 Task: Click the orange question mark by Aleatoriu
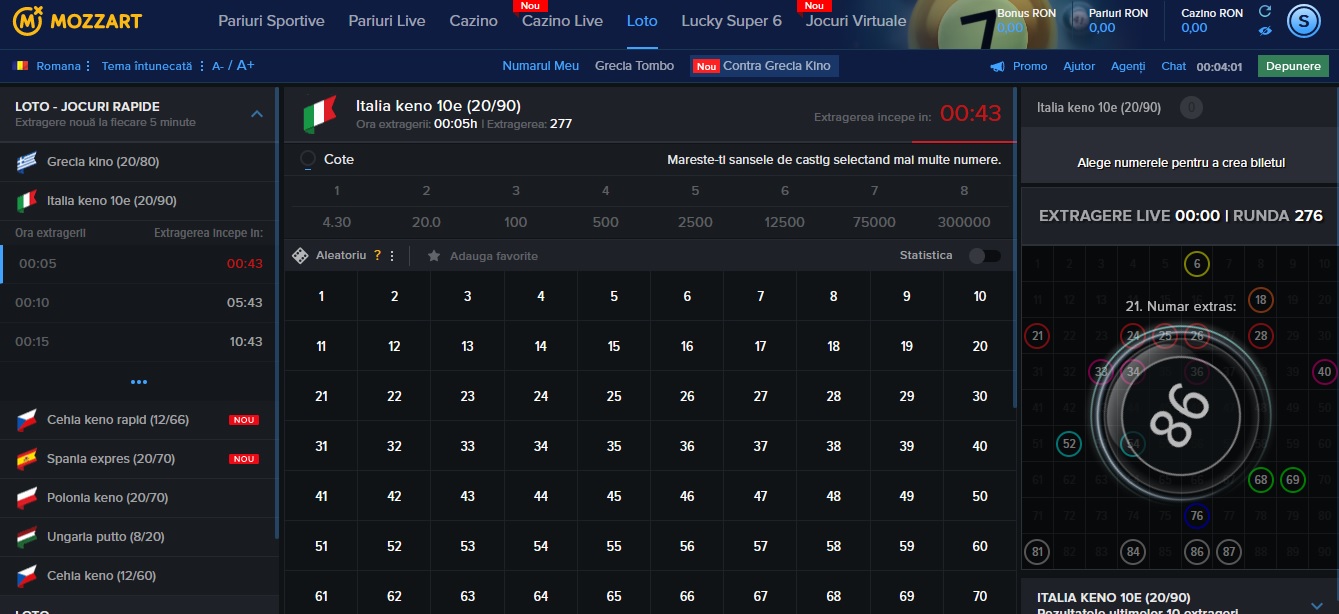[377, 256]
